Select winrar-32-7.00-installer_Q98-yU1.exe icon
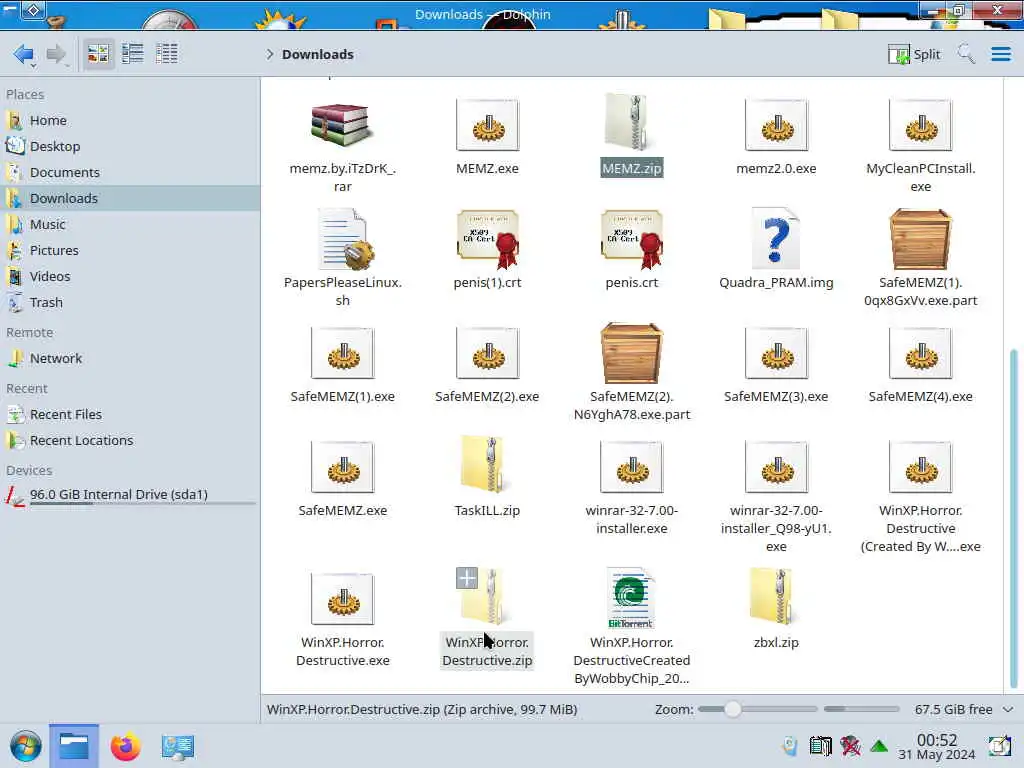The height and width of the screenshot is (768, 1024). (x=776, y=467)
